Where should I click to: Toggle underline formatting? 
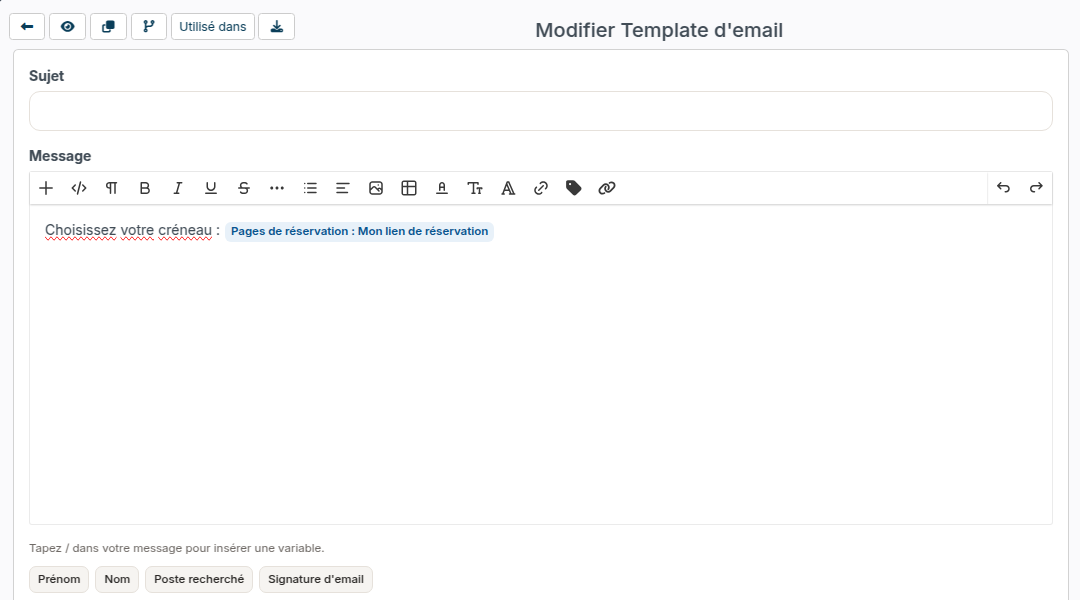211,188
